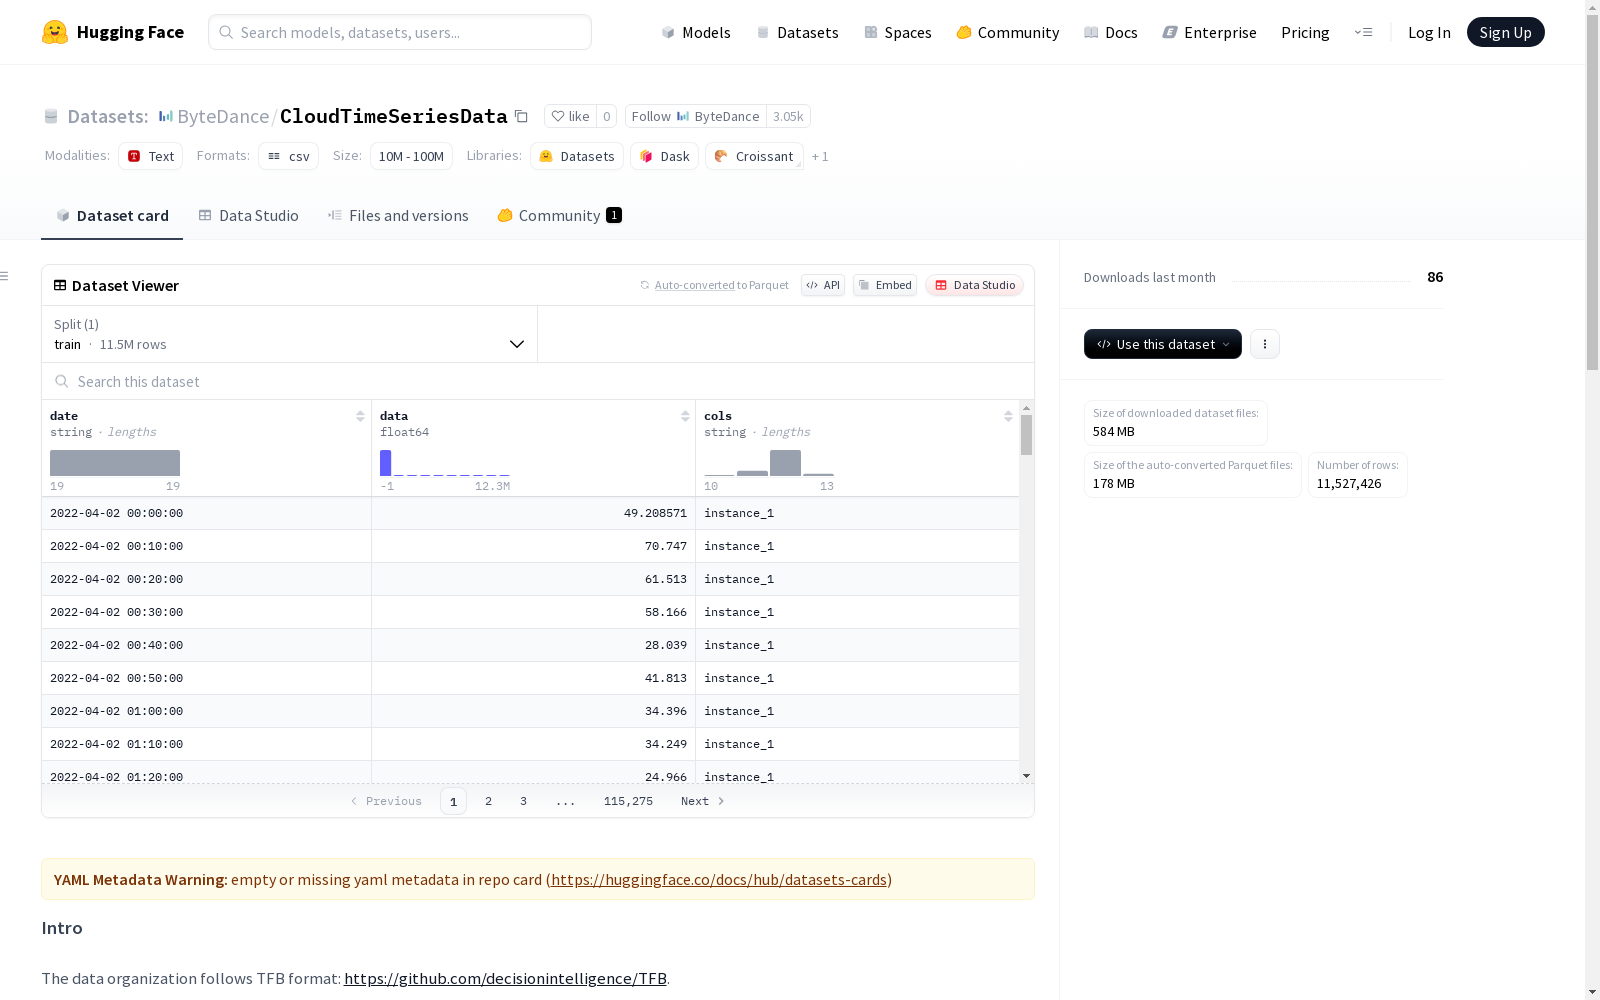Click the three-dot options button beside Use this dataset
The image size is (1600, 1000).
click(x=1265, y=344)
